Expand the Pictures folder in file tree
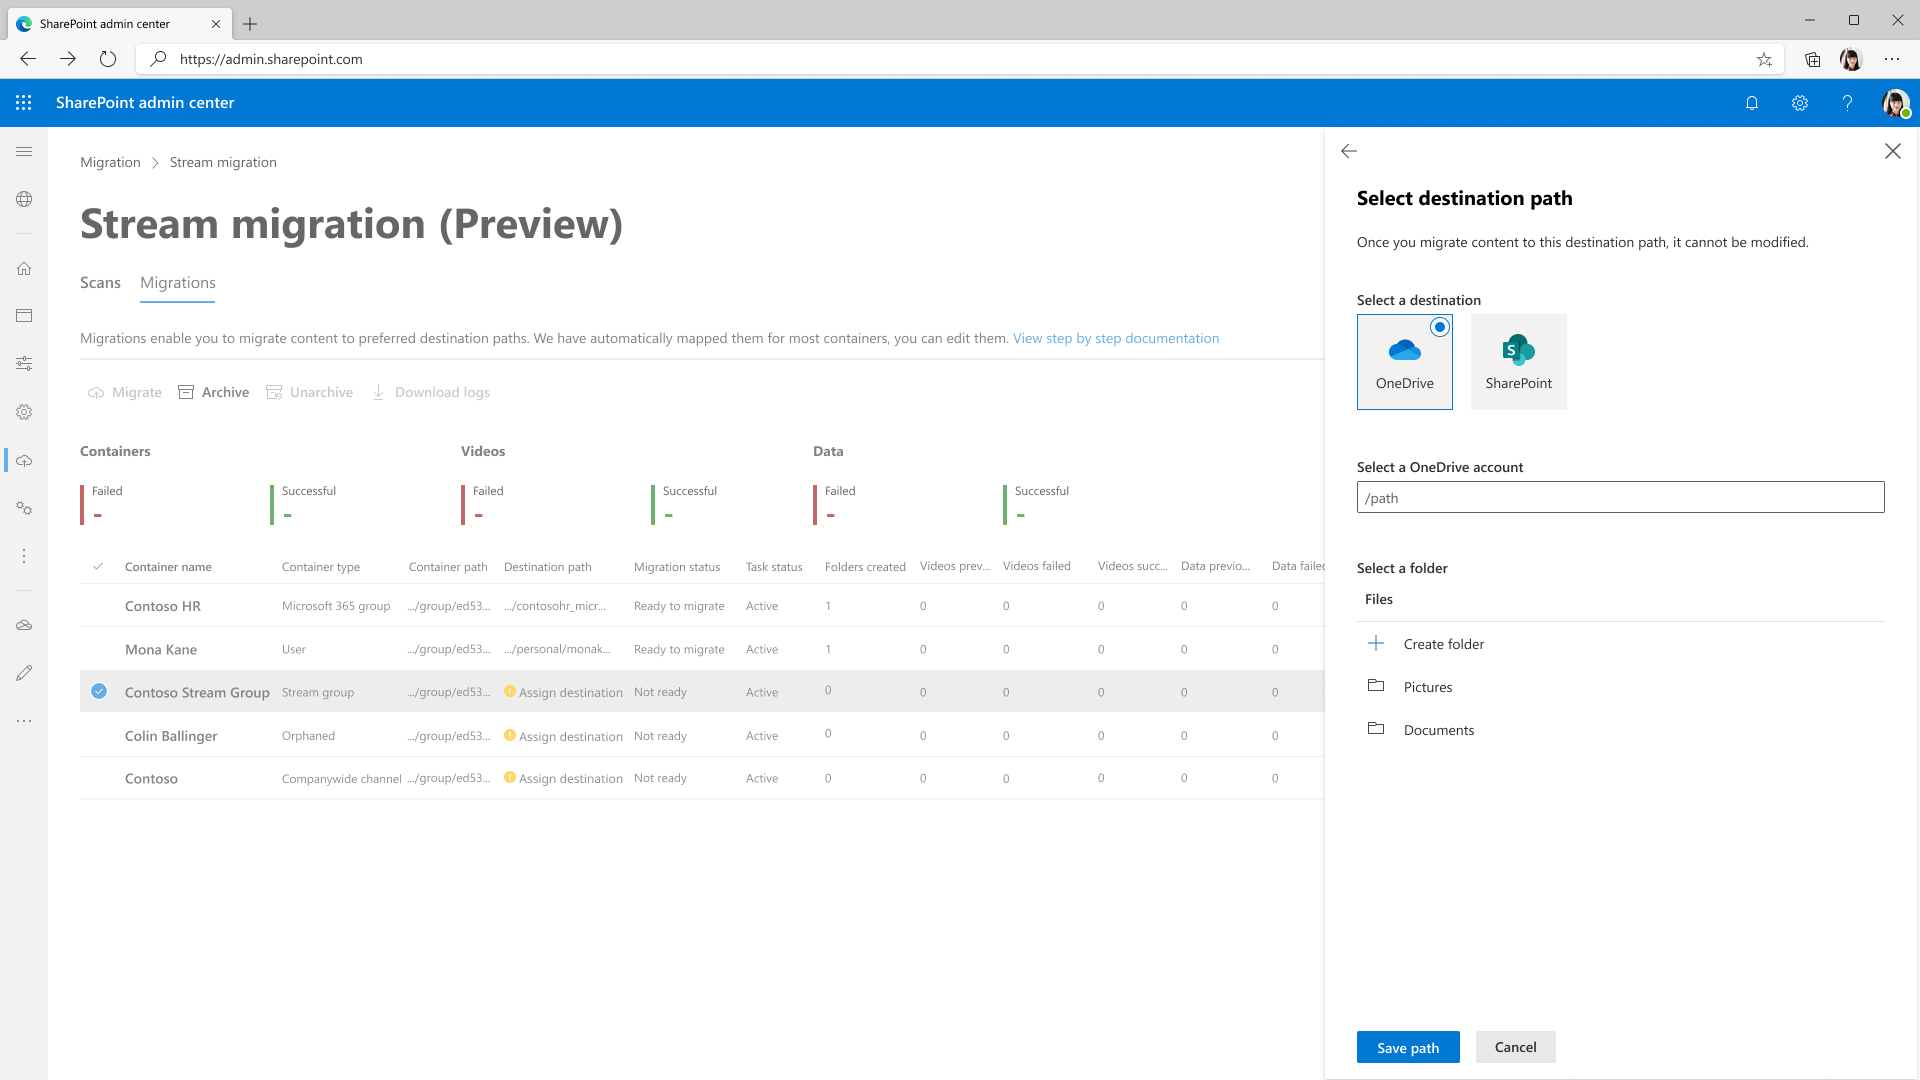Screen dimensions: 1920x1080 pos(1428,686)
